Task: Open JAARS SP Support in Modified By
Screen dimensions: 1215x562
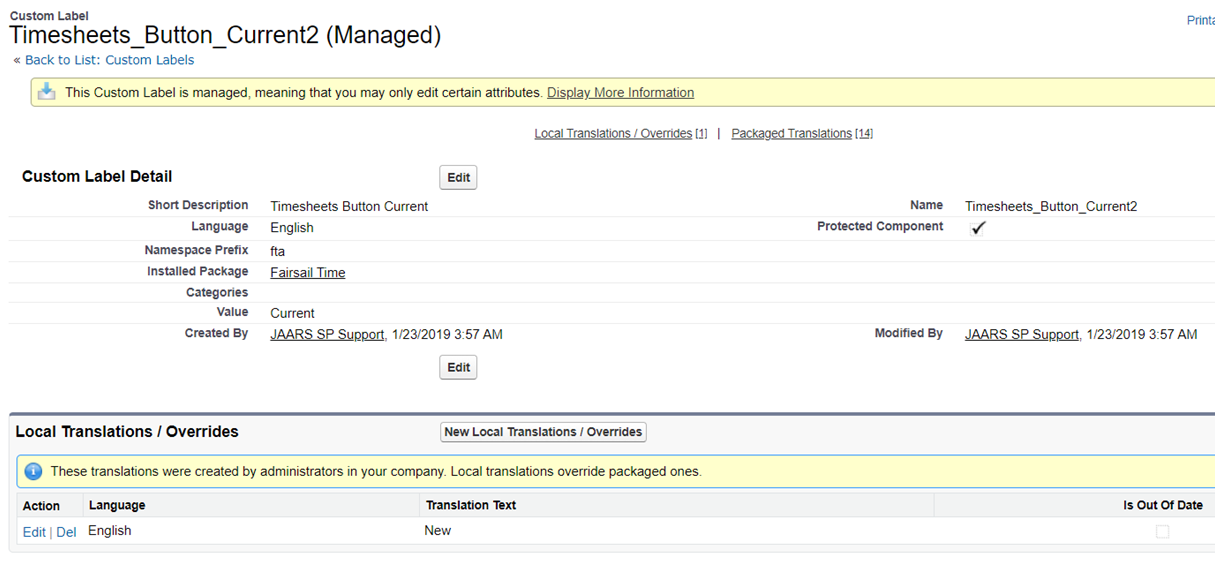Action: (1021, 335)
